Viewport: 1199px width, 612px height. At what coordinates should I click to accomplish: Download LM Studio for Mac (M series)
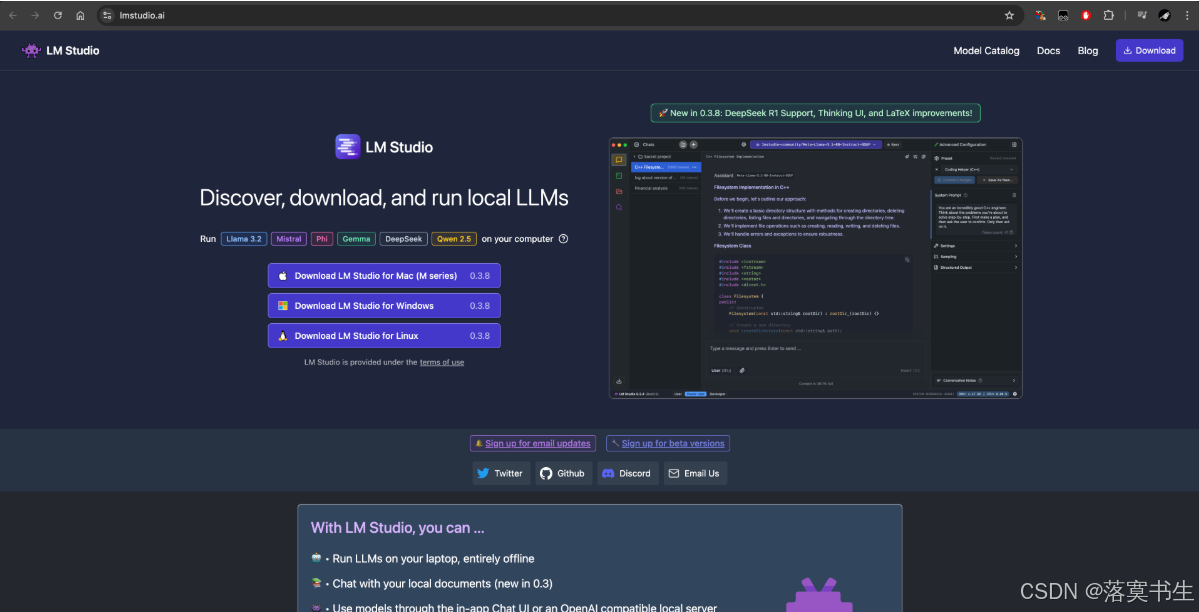384,275
